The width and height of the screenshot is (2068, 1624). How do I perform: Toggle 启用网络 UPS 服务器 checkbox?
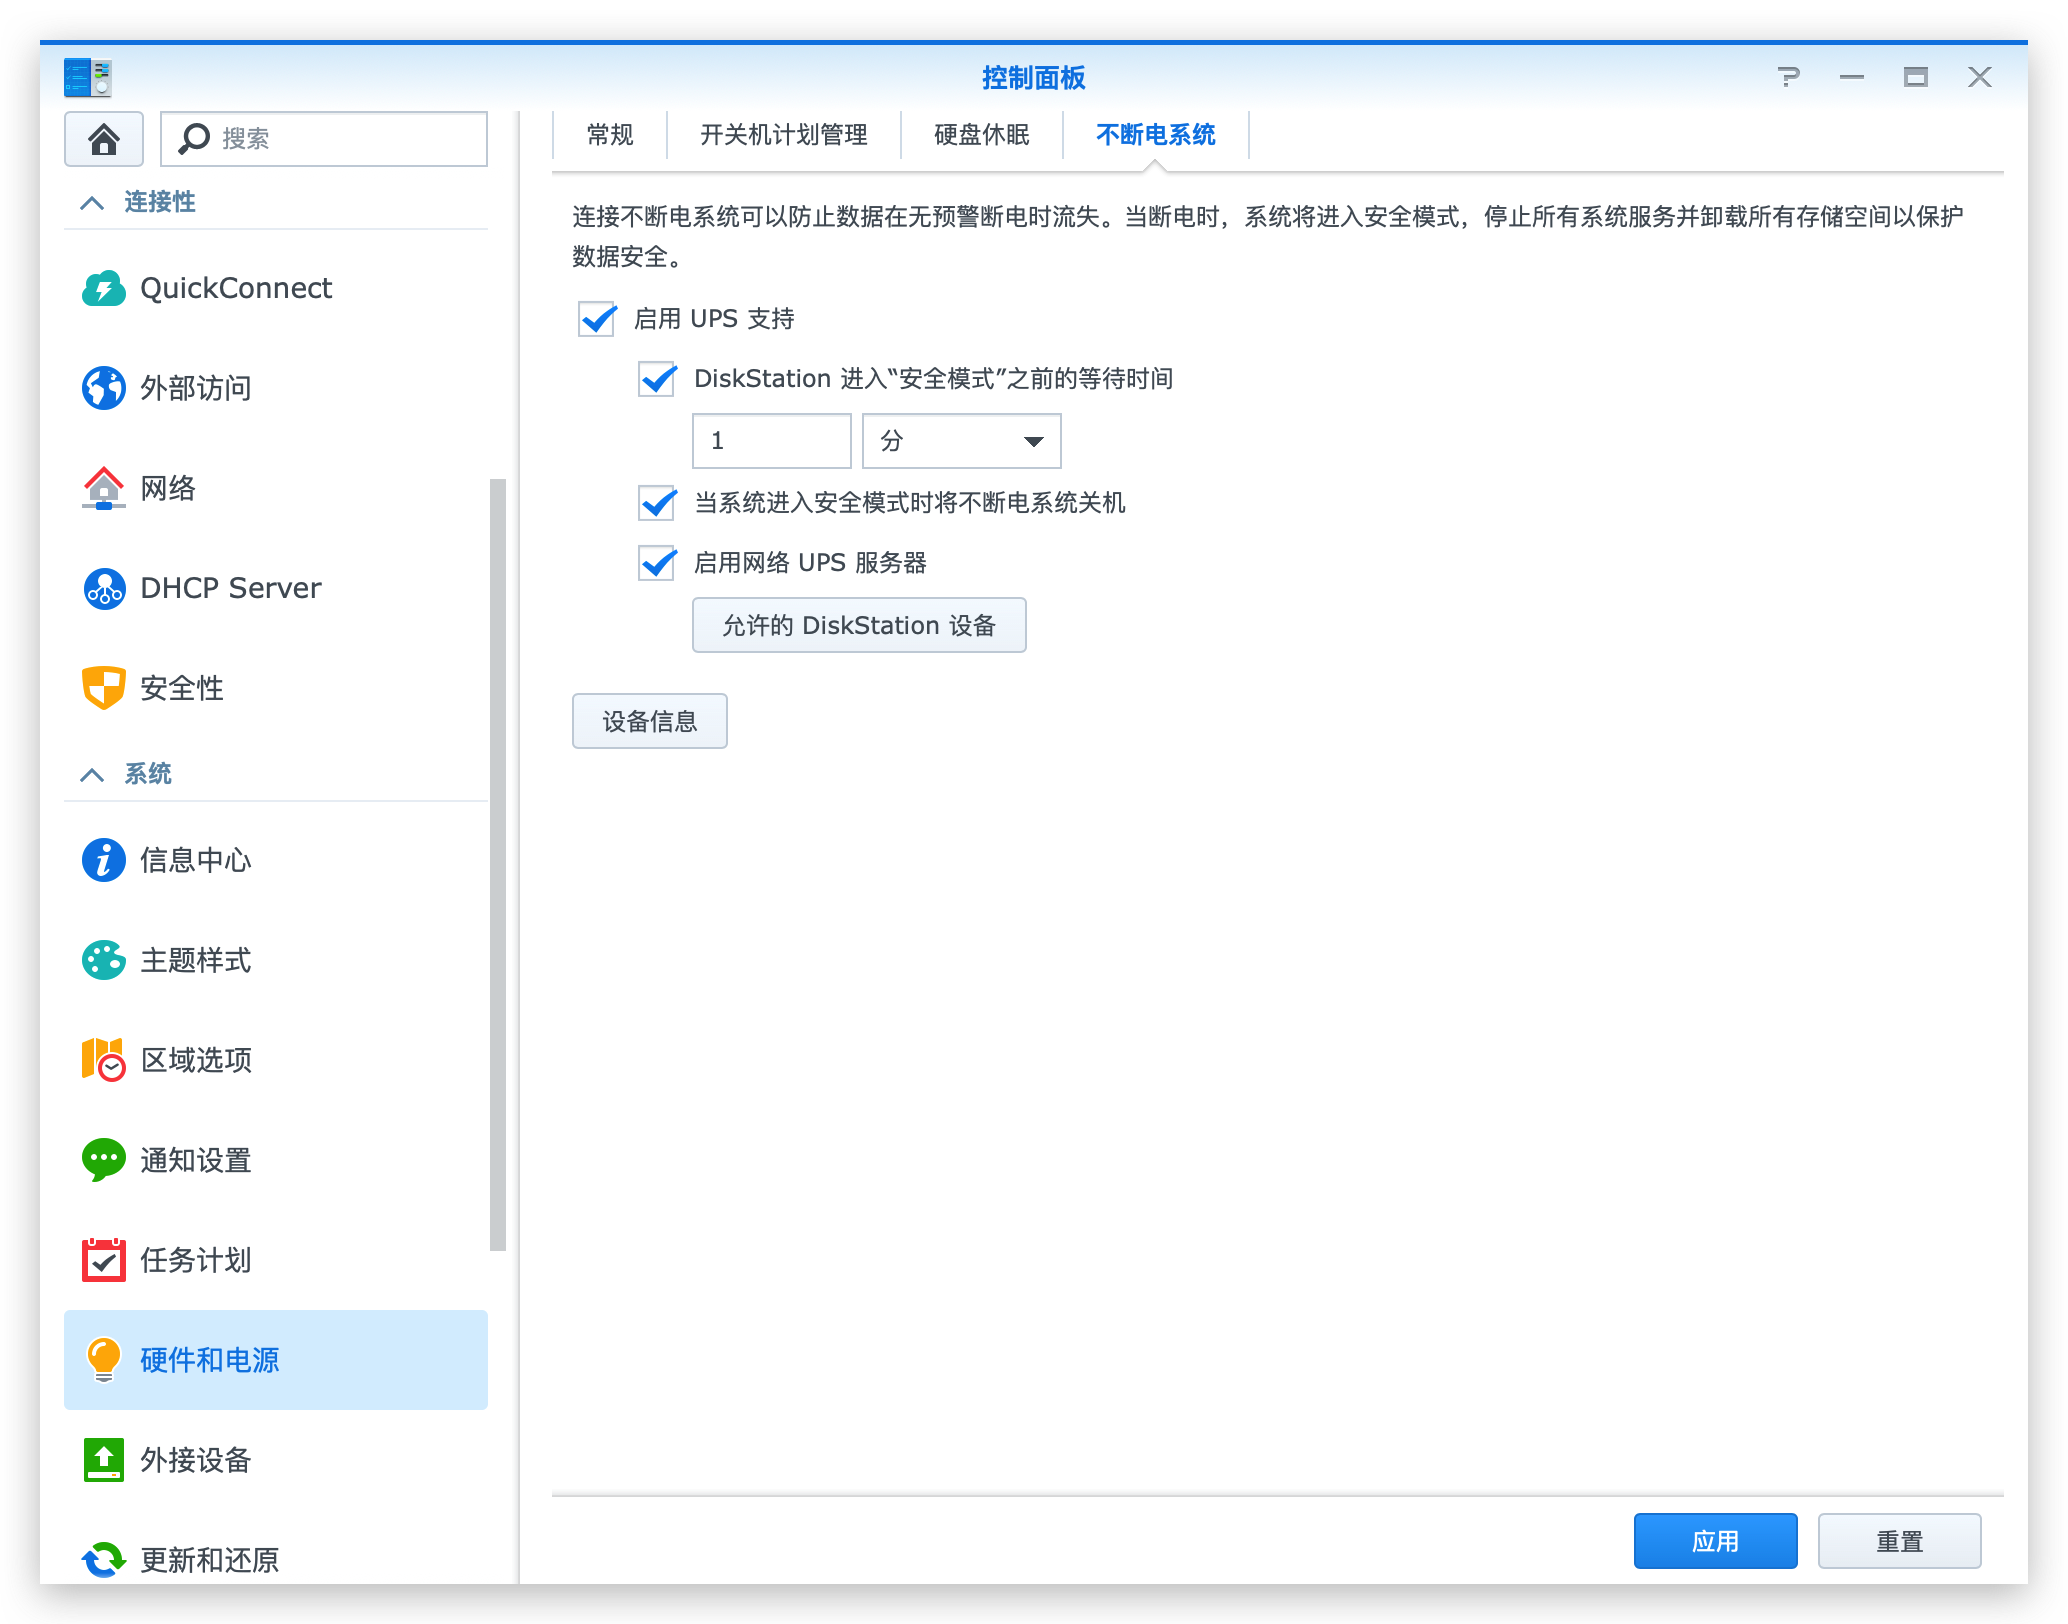point(657,563)
